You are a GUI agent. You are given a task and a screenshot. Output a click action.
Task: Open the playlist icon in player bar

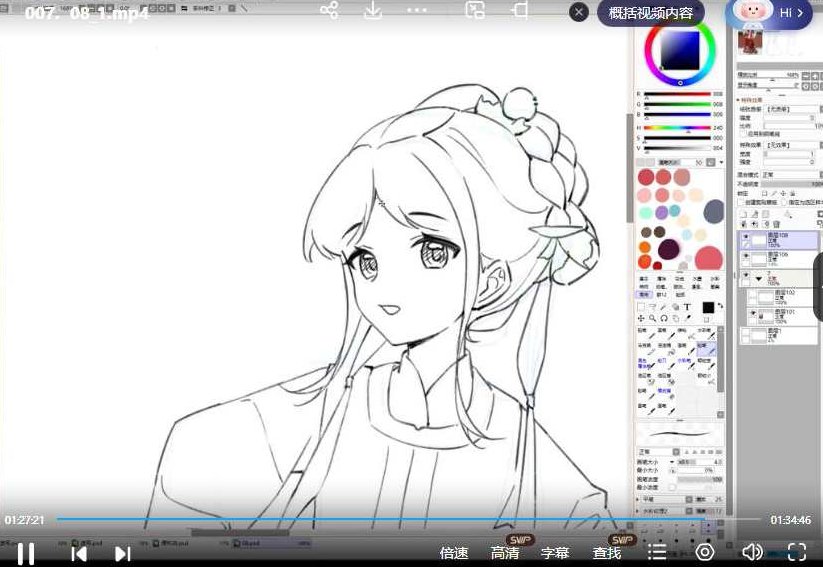point(657,552)
